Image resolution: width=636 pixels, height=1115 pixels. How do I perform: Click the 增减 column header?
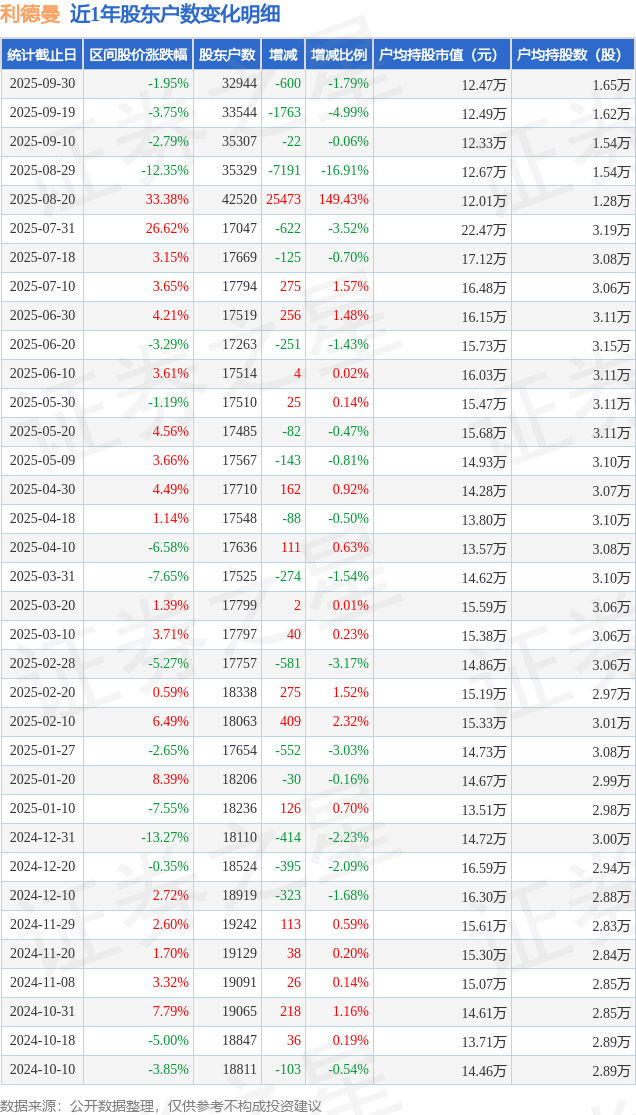point(283,55)
